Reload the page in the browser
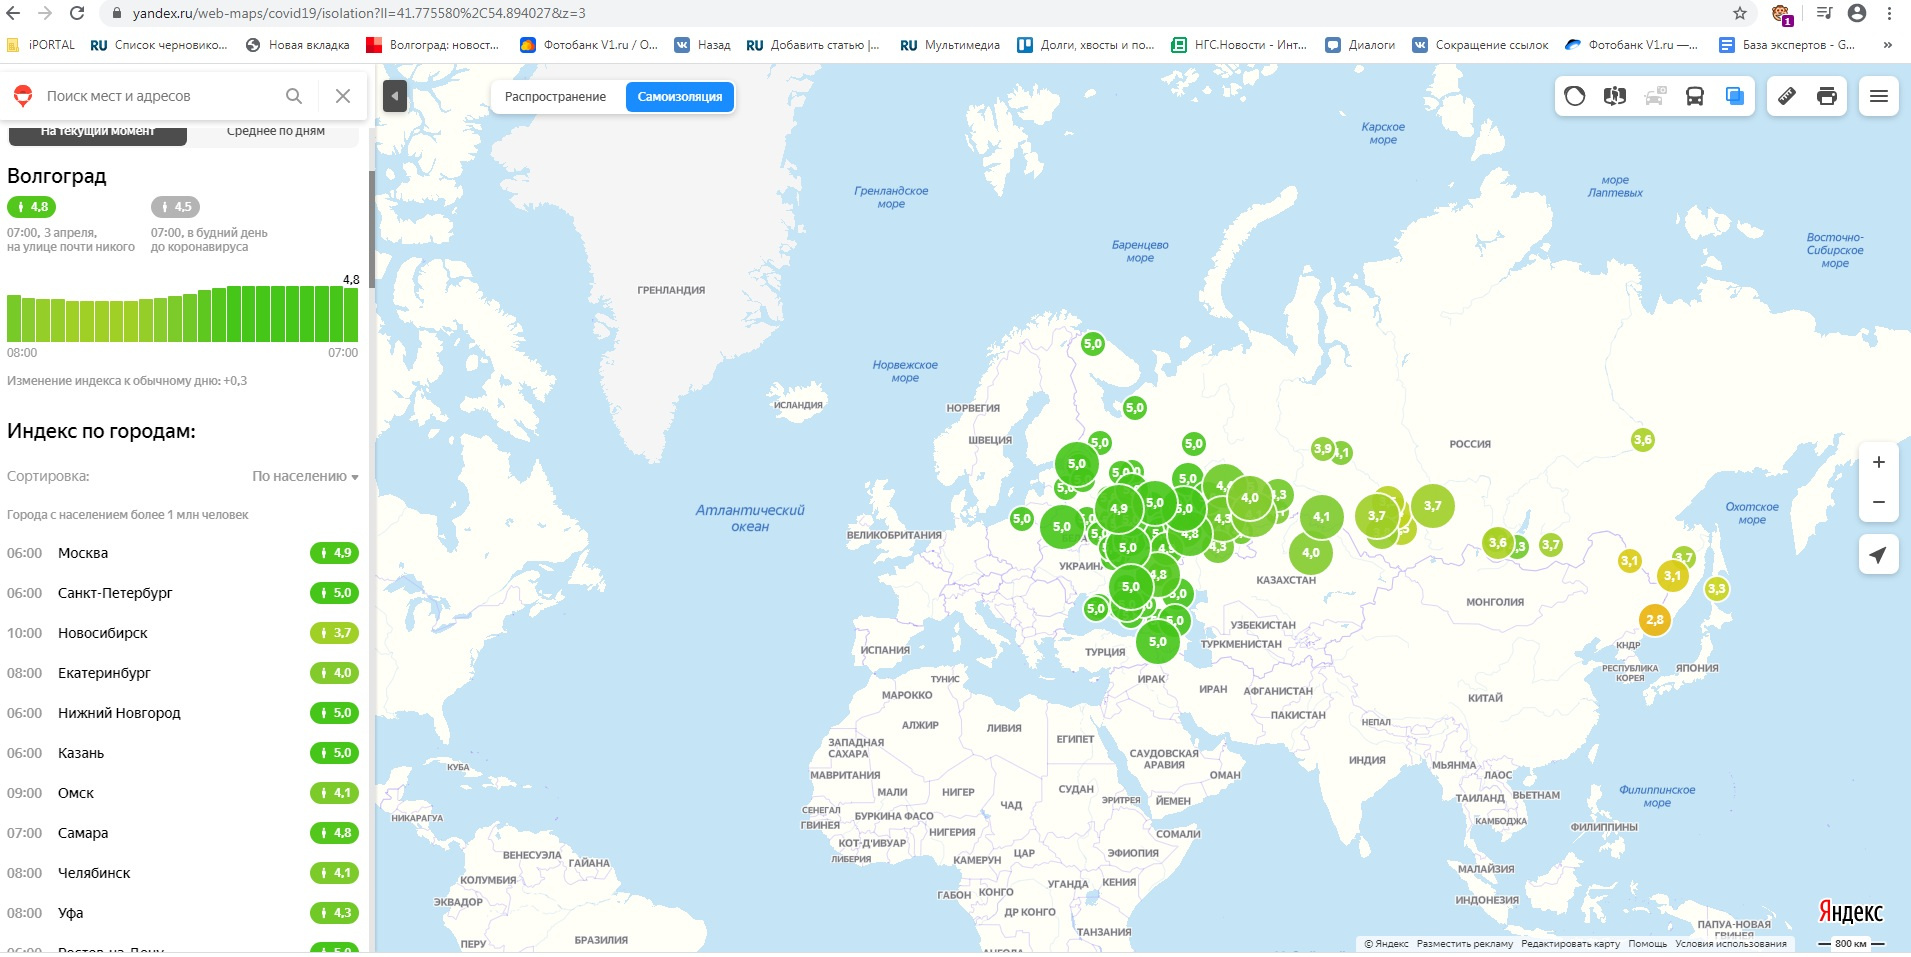 point(77,13)
